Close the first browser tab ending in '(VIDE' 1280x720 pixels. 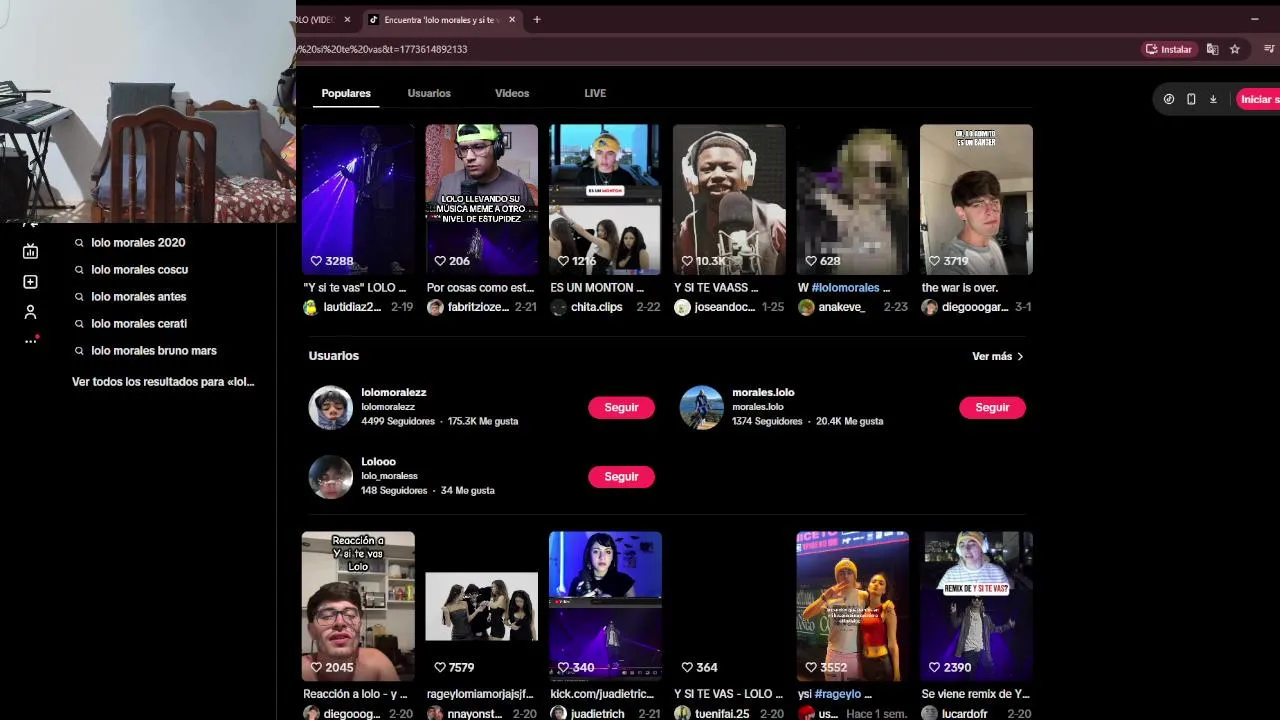coord(347,19)
